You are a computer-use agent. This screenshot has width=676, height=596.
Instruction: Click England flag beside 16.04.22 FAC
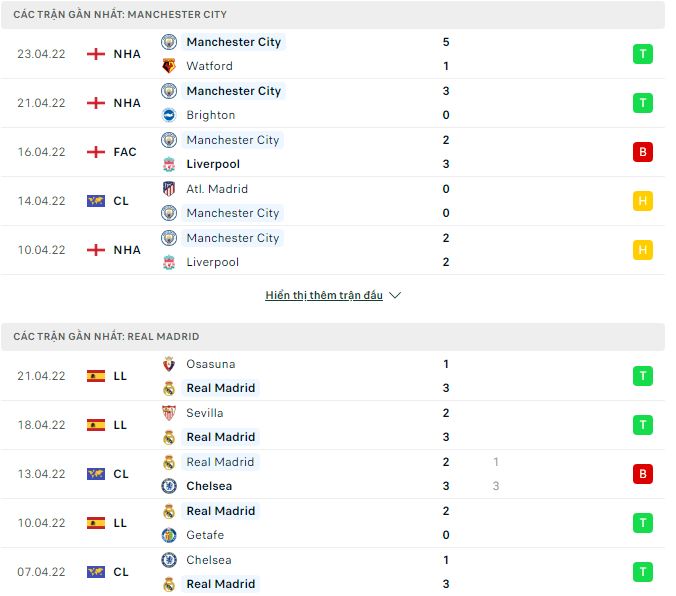tap(96, 152)
